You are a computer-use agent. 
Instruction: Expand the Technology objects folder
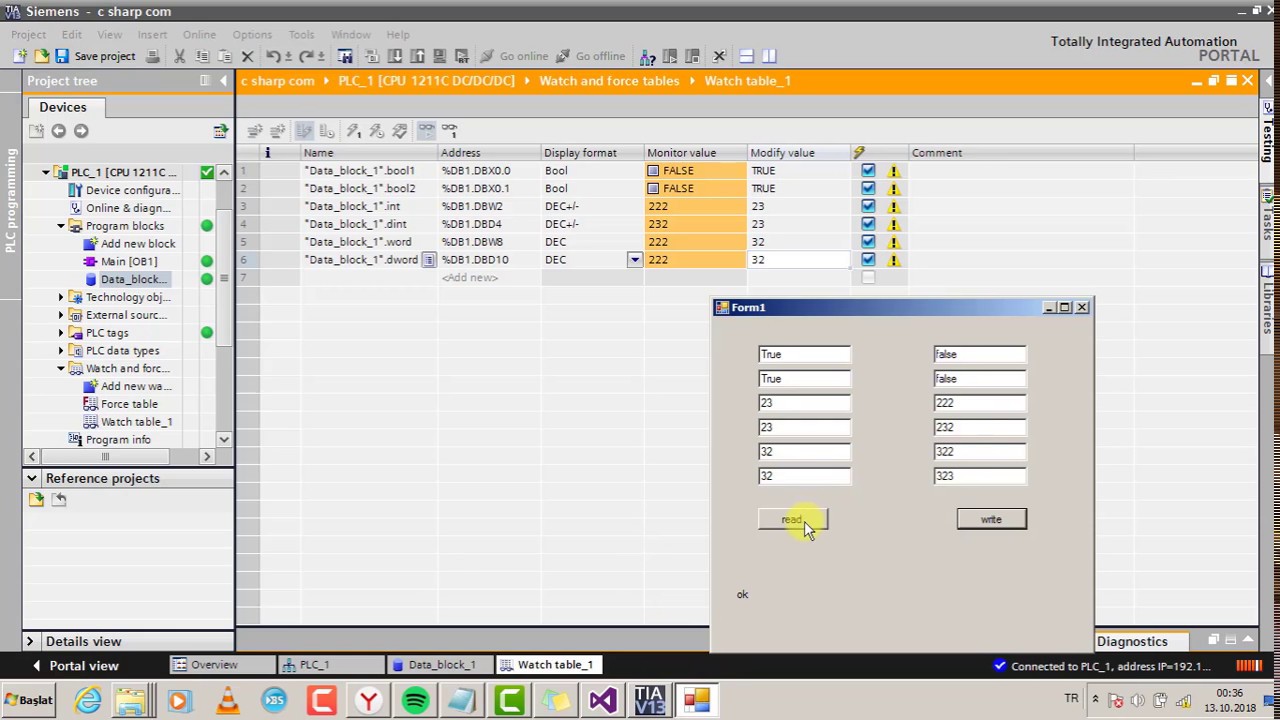(60, 297)
